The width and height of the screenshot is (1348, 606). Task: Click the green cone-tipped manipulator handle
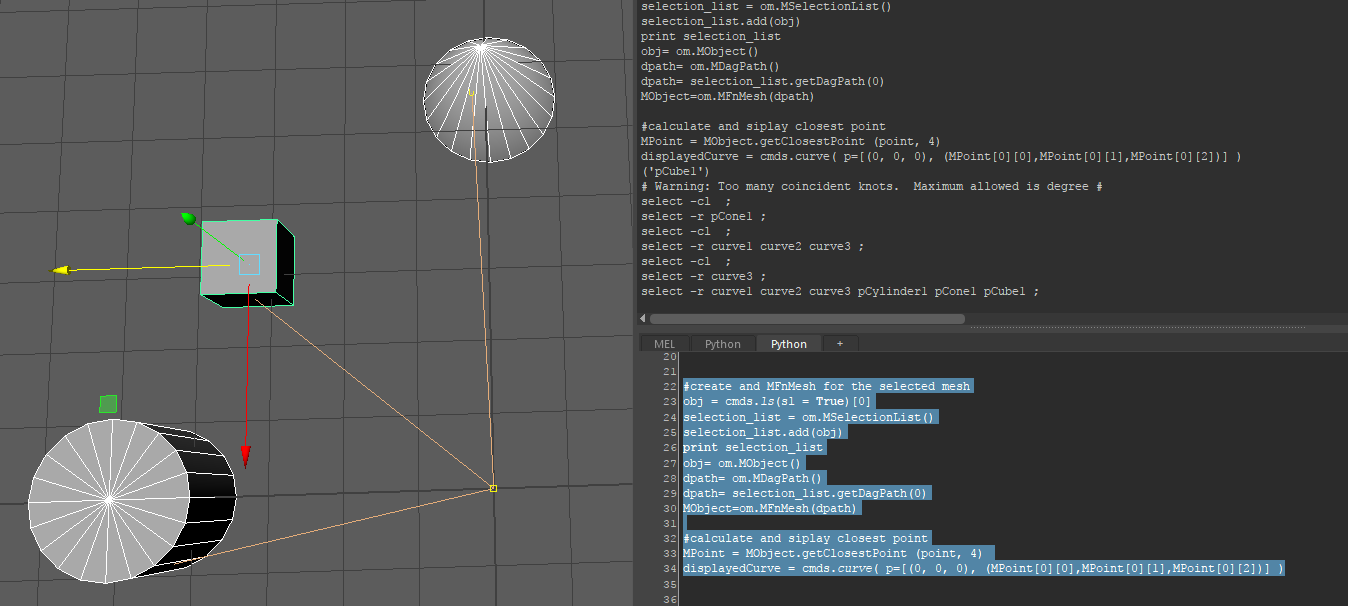[x=187, y=218]
